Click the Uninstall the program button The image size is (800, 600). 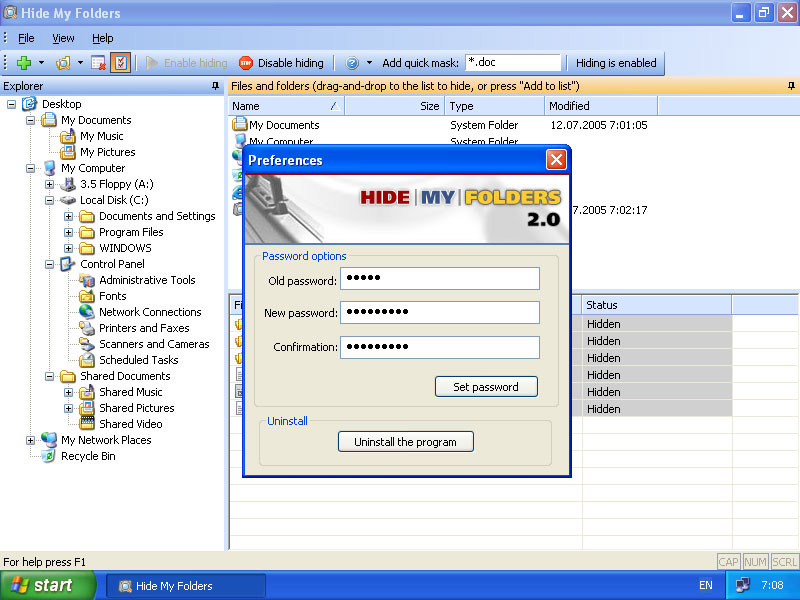pyautogui.click(x=406, y=442)
